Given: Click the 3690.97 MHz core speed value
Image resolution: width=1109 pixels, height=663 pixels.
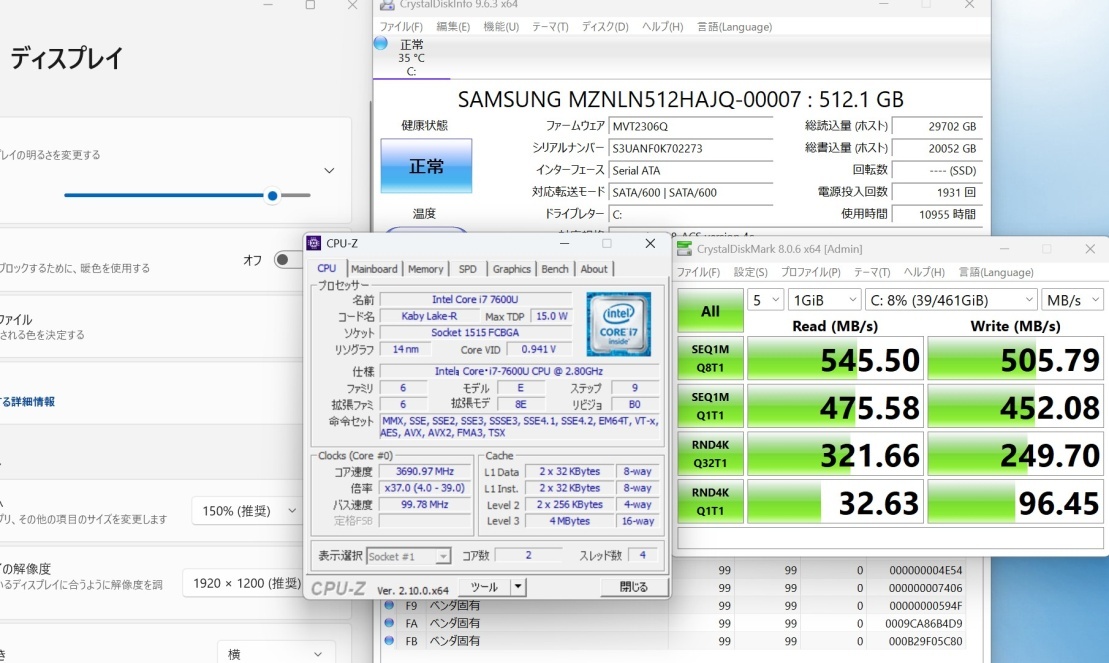Looking at the screenshot, I should (425, 471).
